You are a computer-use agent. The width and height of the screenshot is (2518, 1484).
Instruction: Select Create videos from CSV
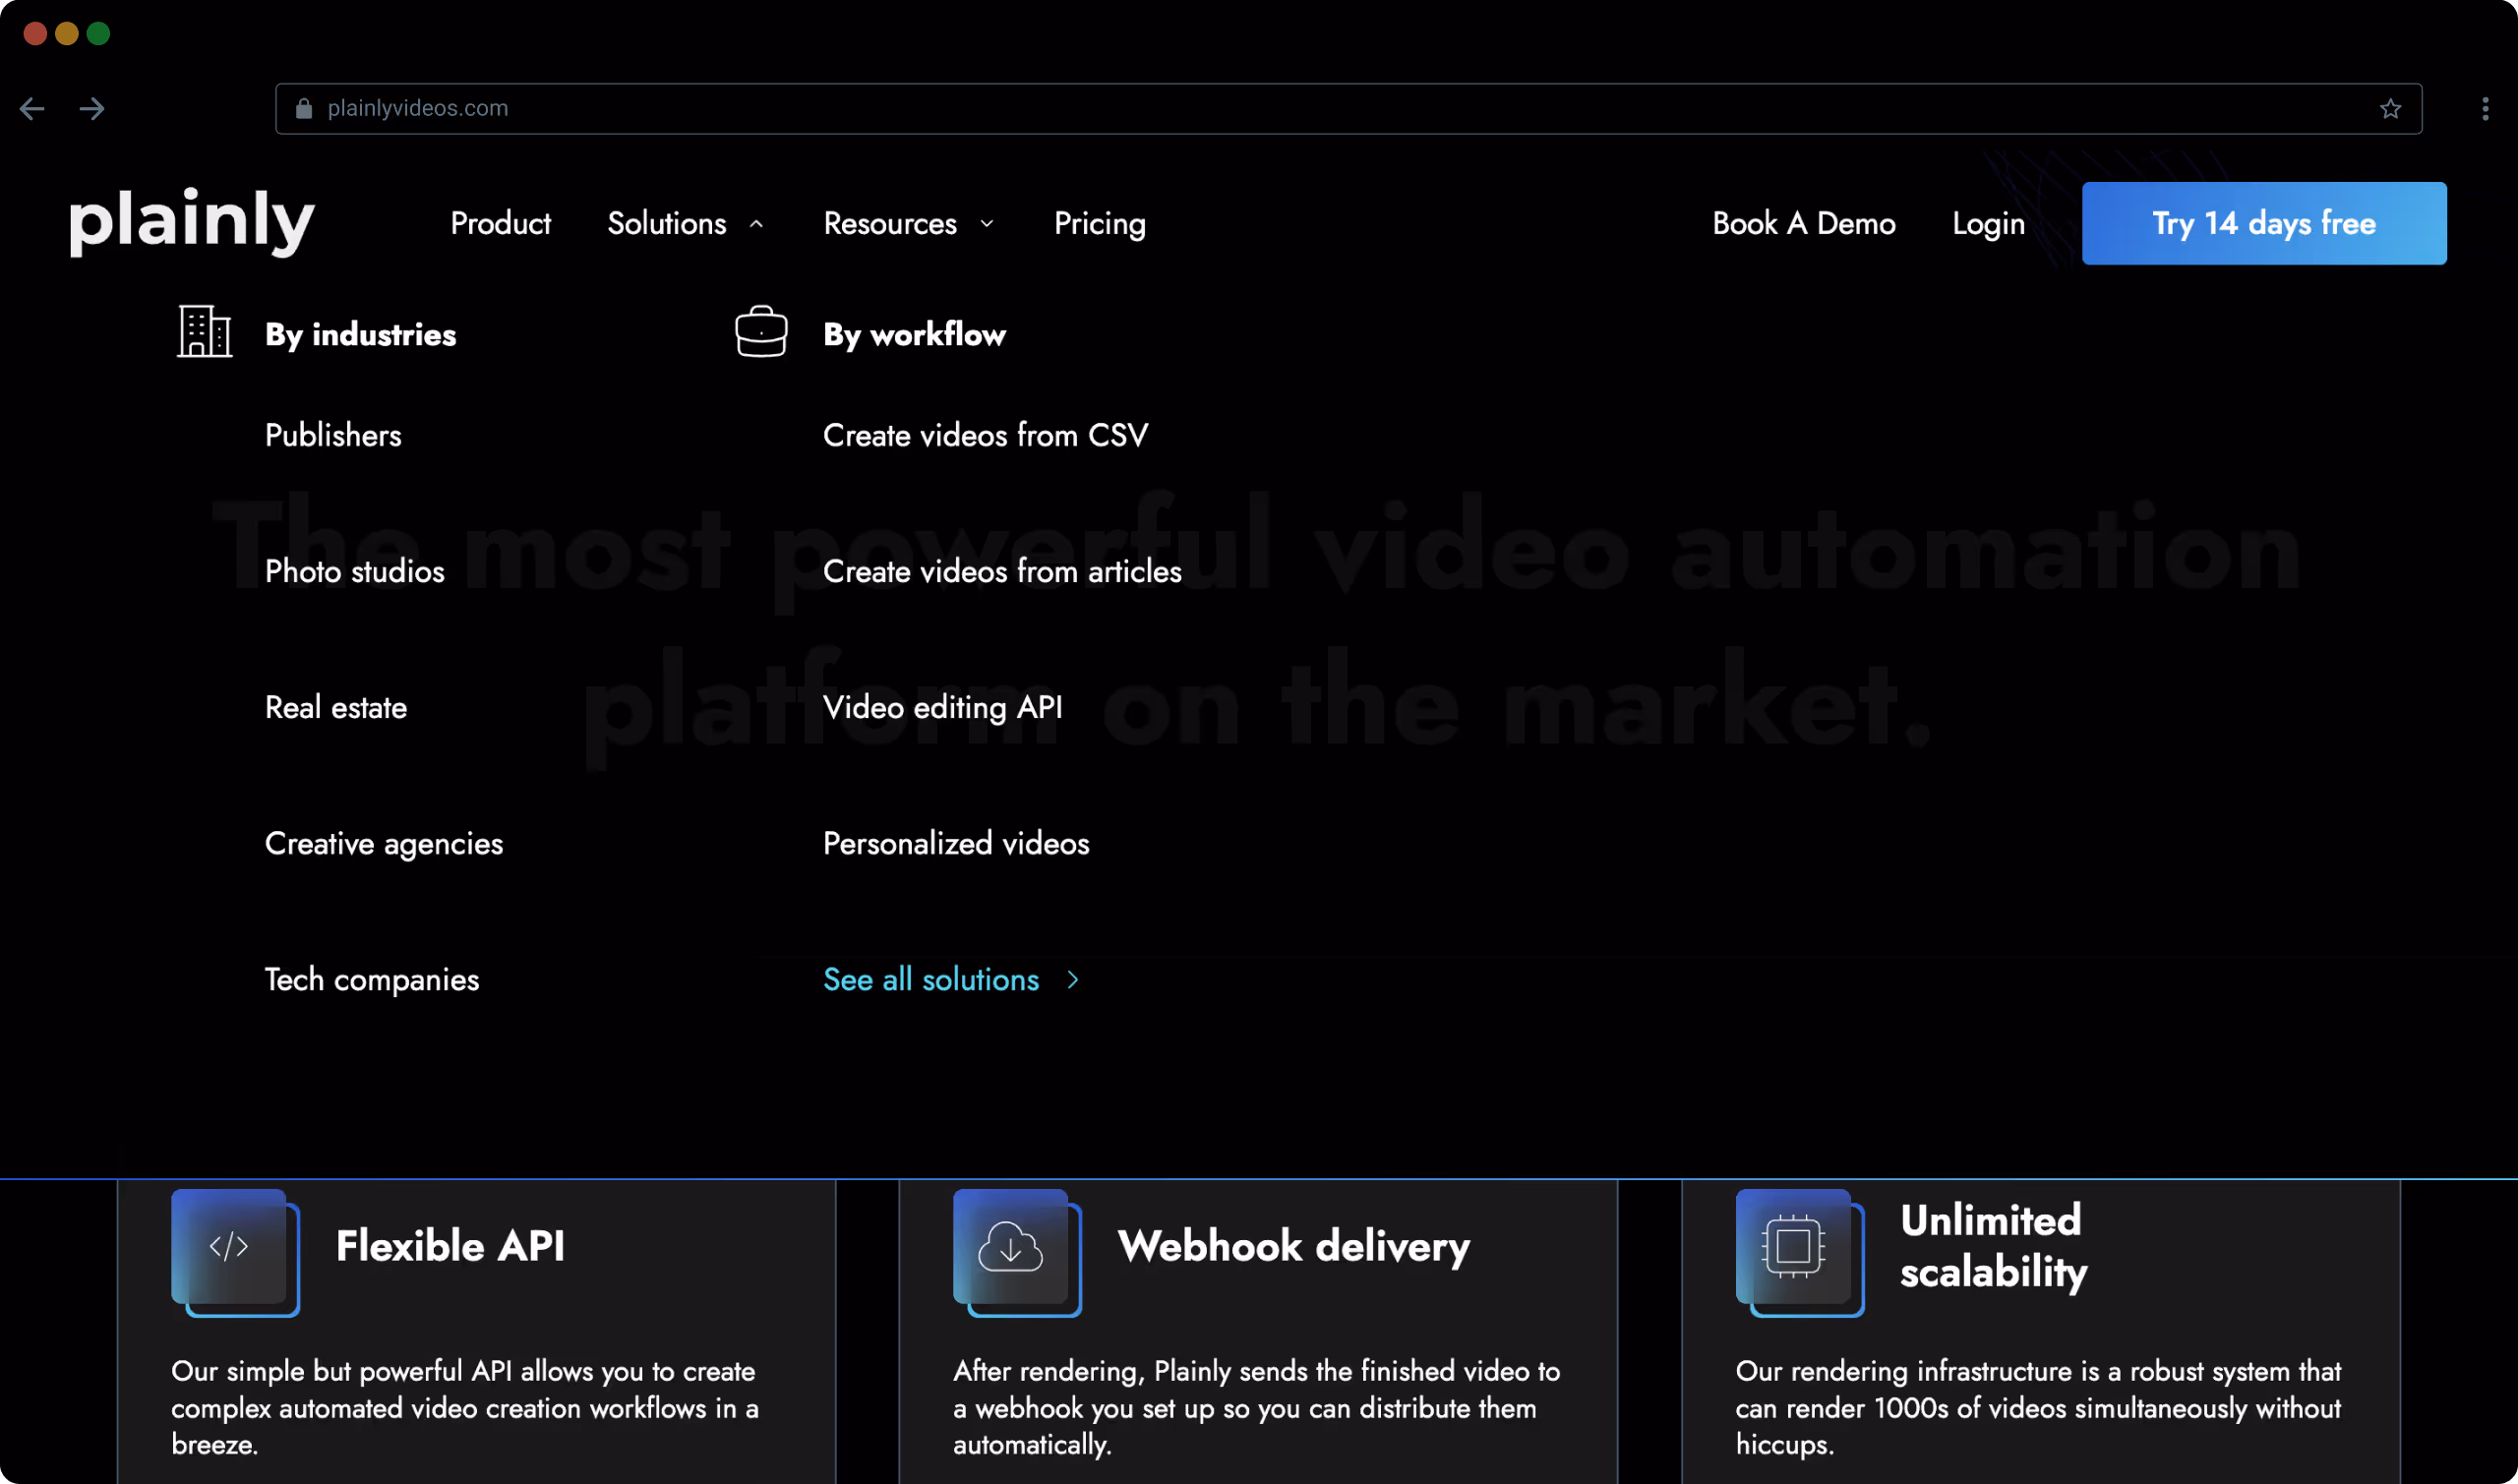985,435
